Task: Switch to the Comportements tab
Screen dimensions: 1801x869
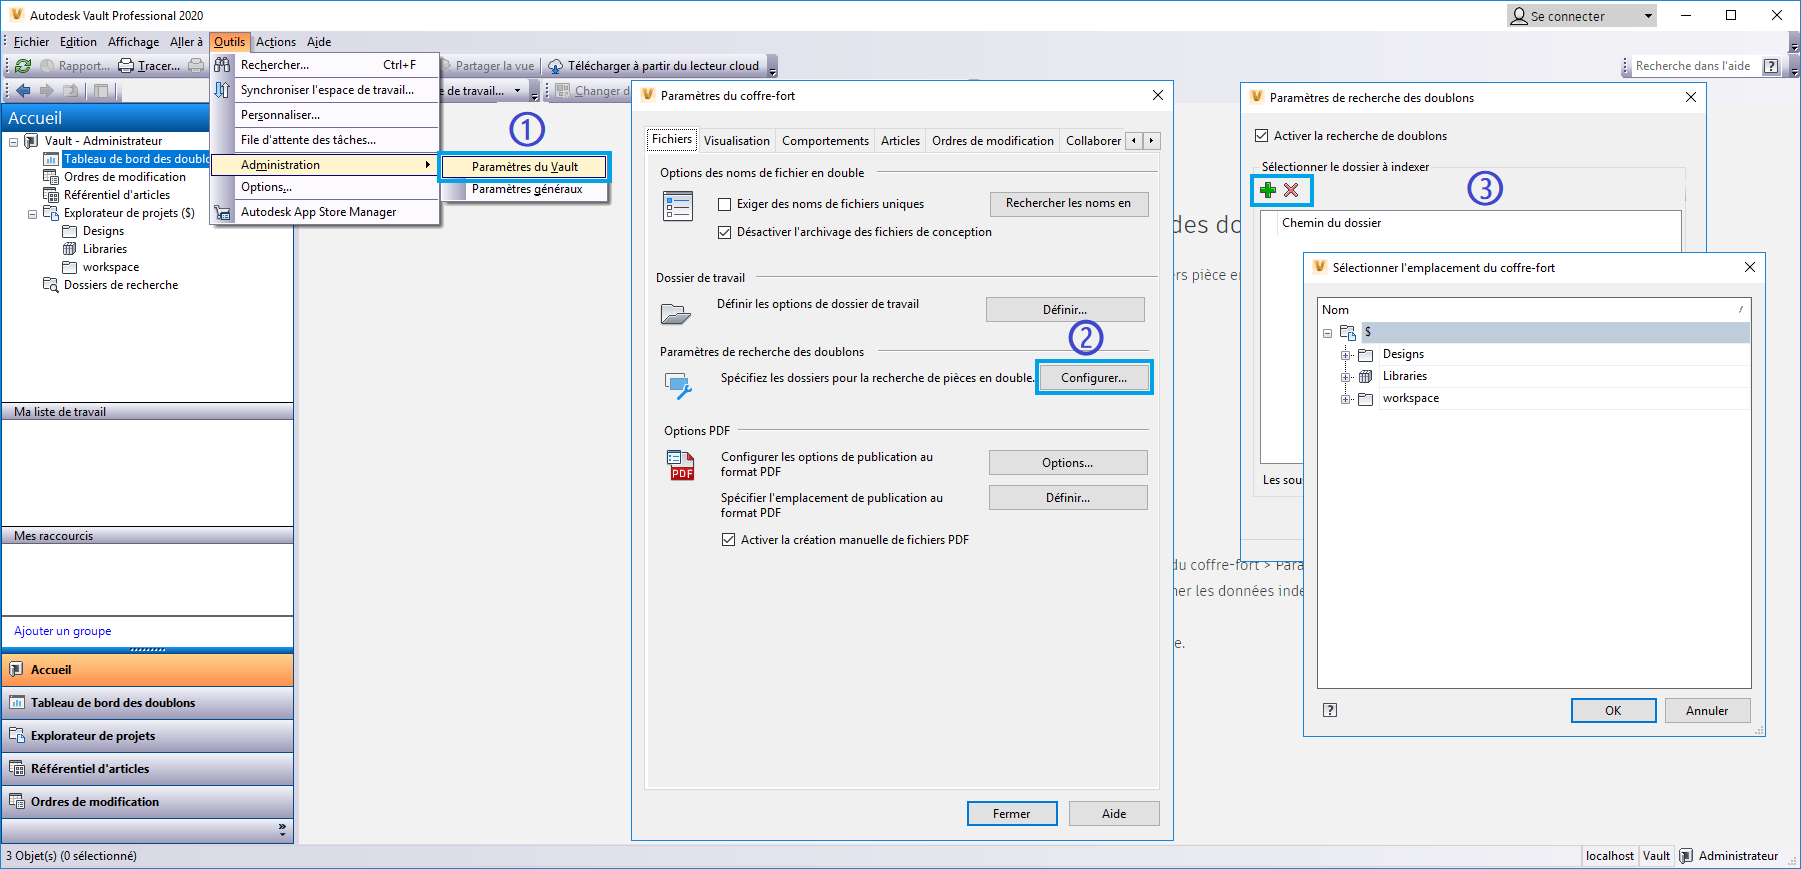Action: pos(825,141)
